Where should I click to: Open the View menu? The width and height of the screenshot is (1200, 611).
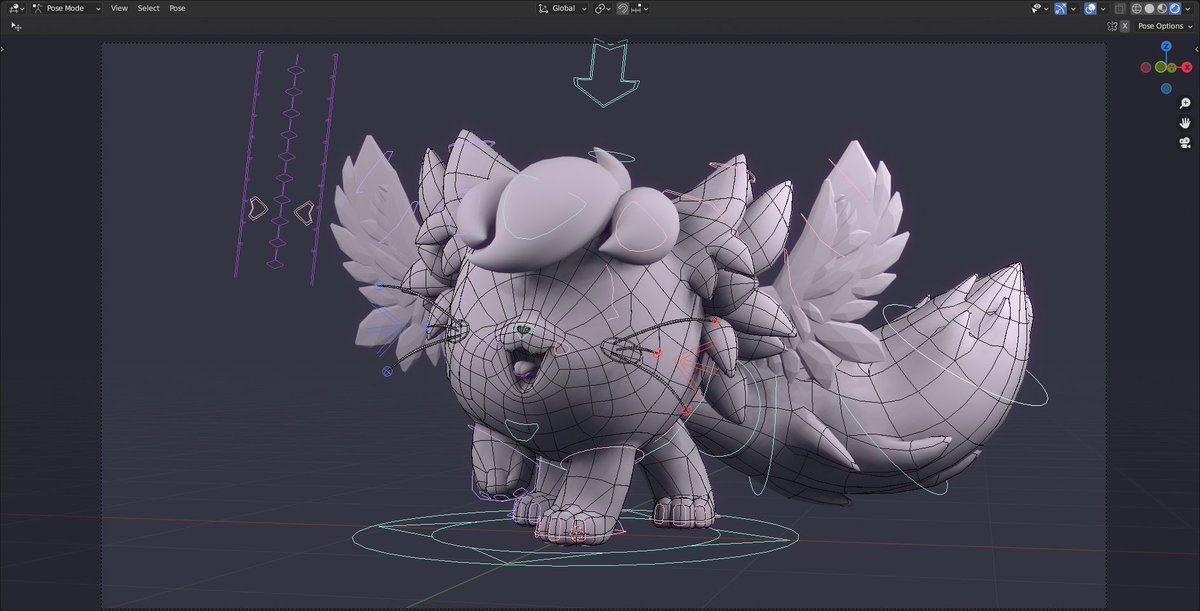(119, 8)
